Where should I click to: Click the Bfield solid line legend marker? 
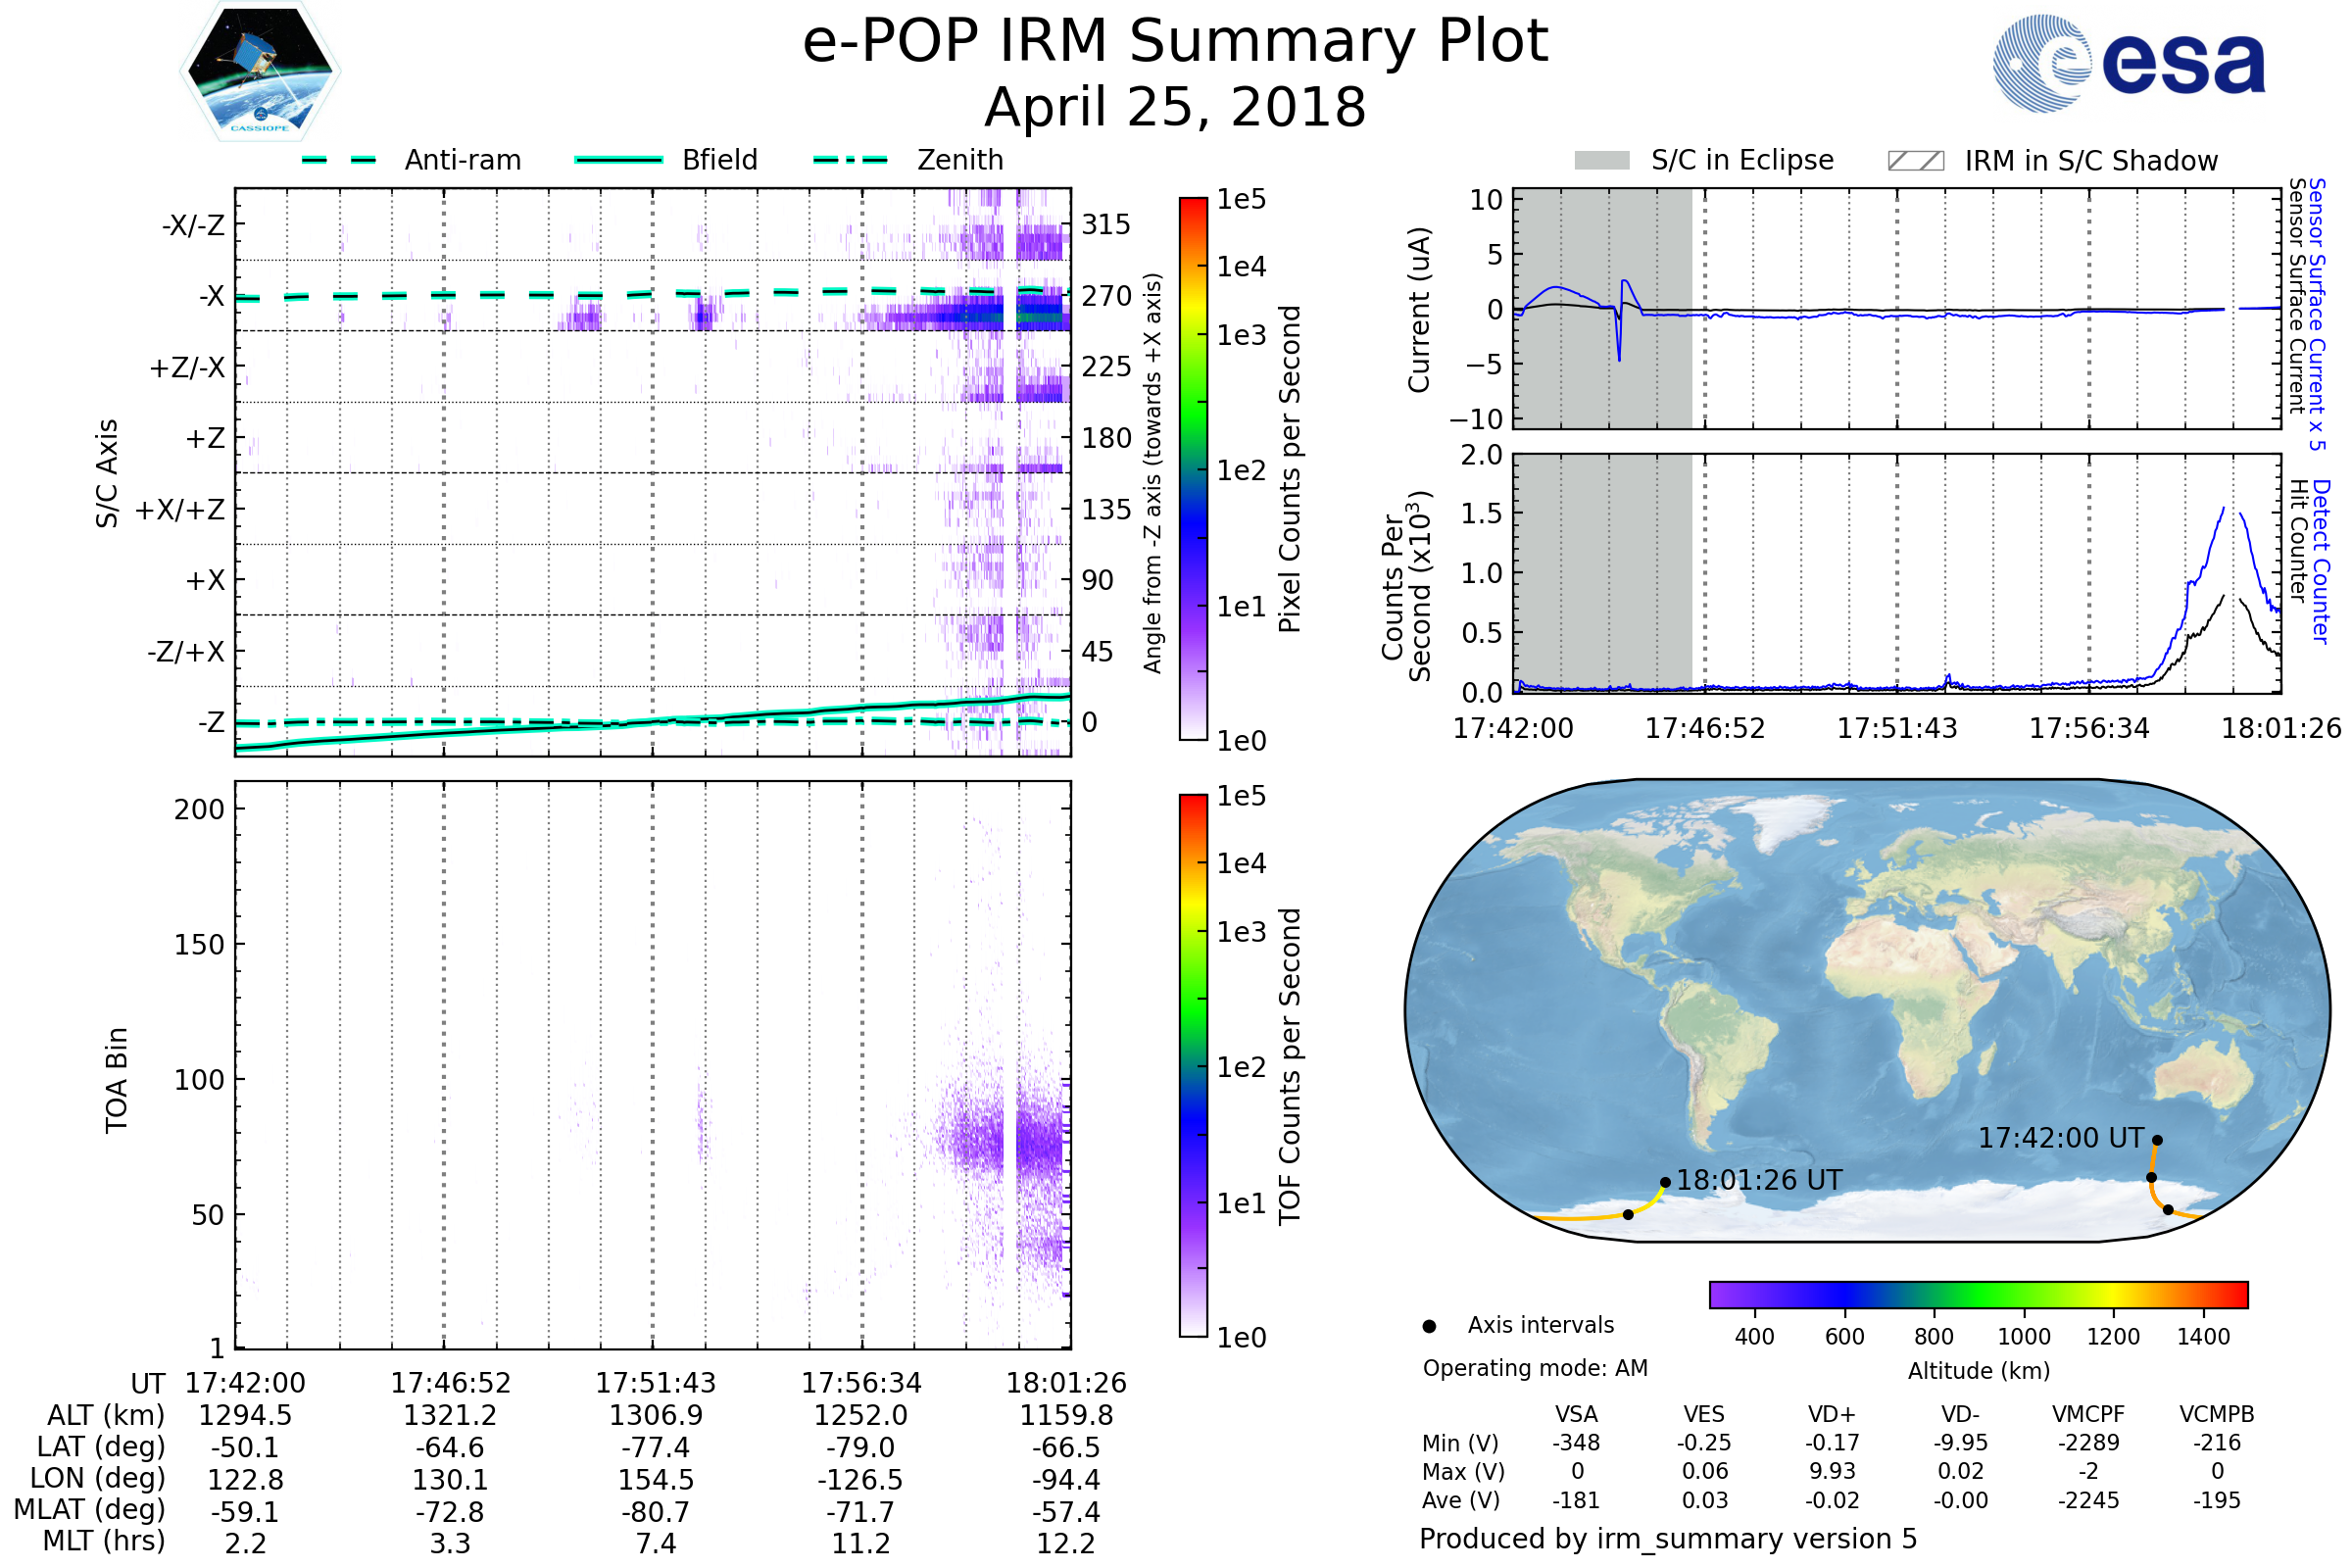click(618, 160)
